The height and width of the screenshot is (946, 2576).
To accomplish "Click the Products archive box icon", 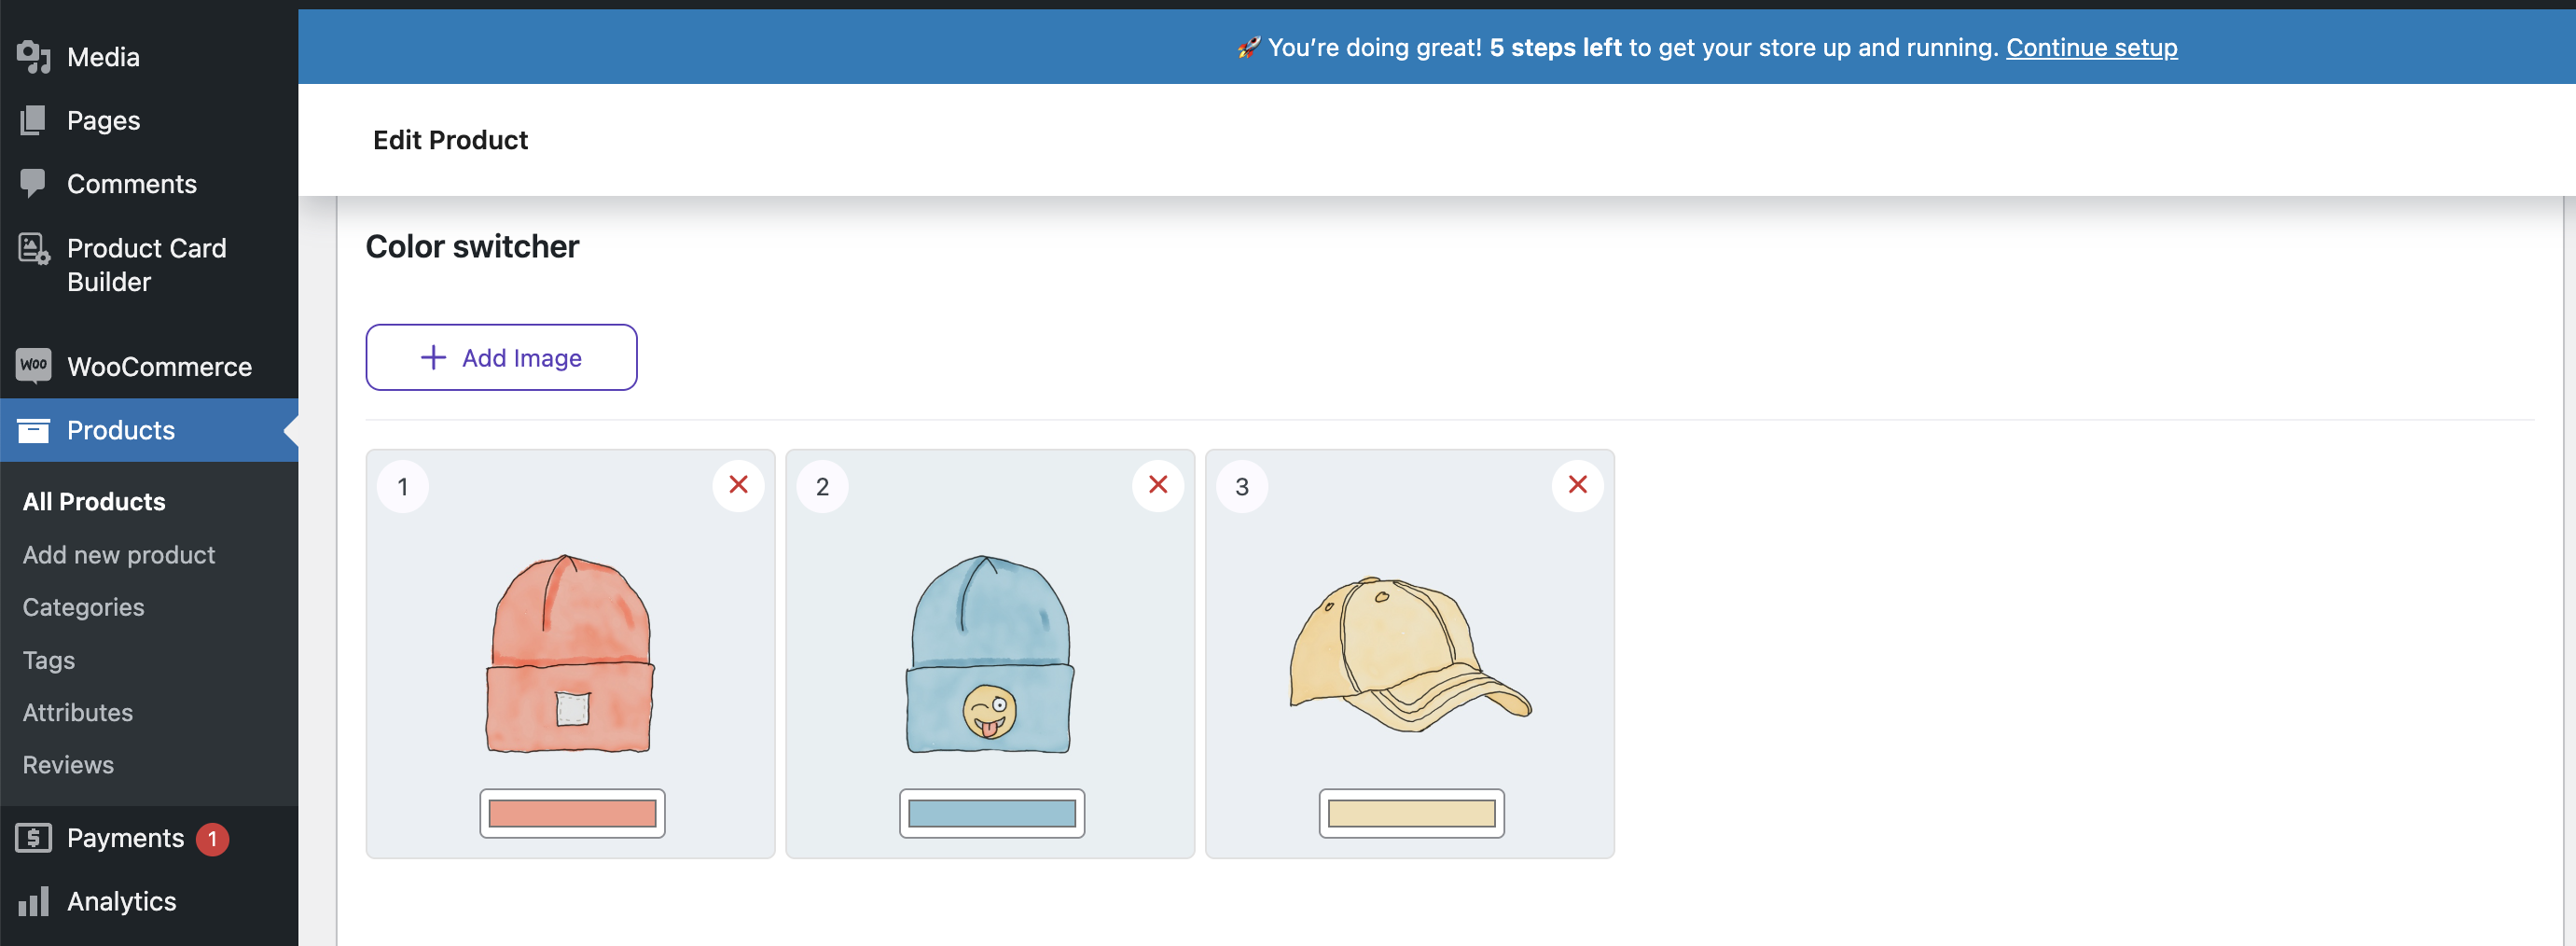I will [33, 430].
